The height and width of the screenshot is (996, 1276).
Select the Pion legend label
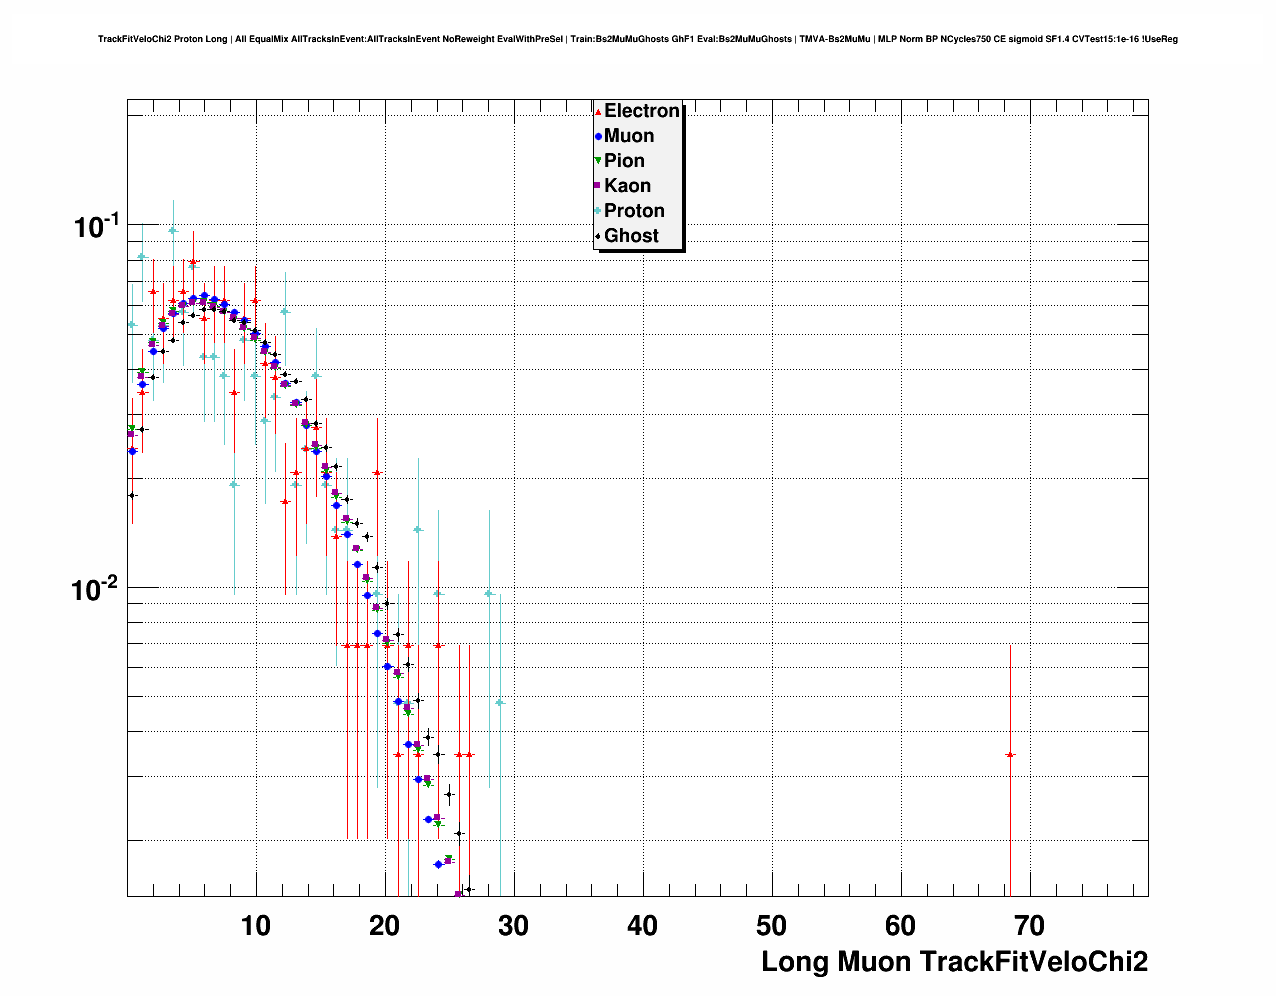pyautogui.click(x=624, y=161)
